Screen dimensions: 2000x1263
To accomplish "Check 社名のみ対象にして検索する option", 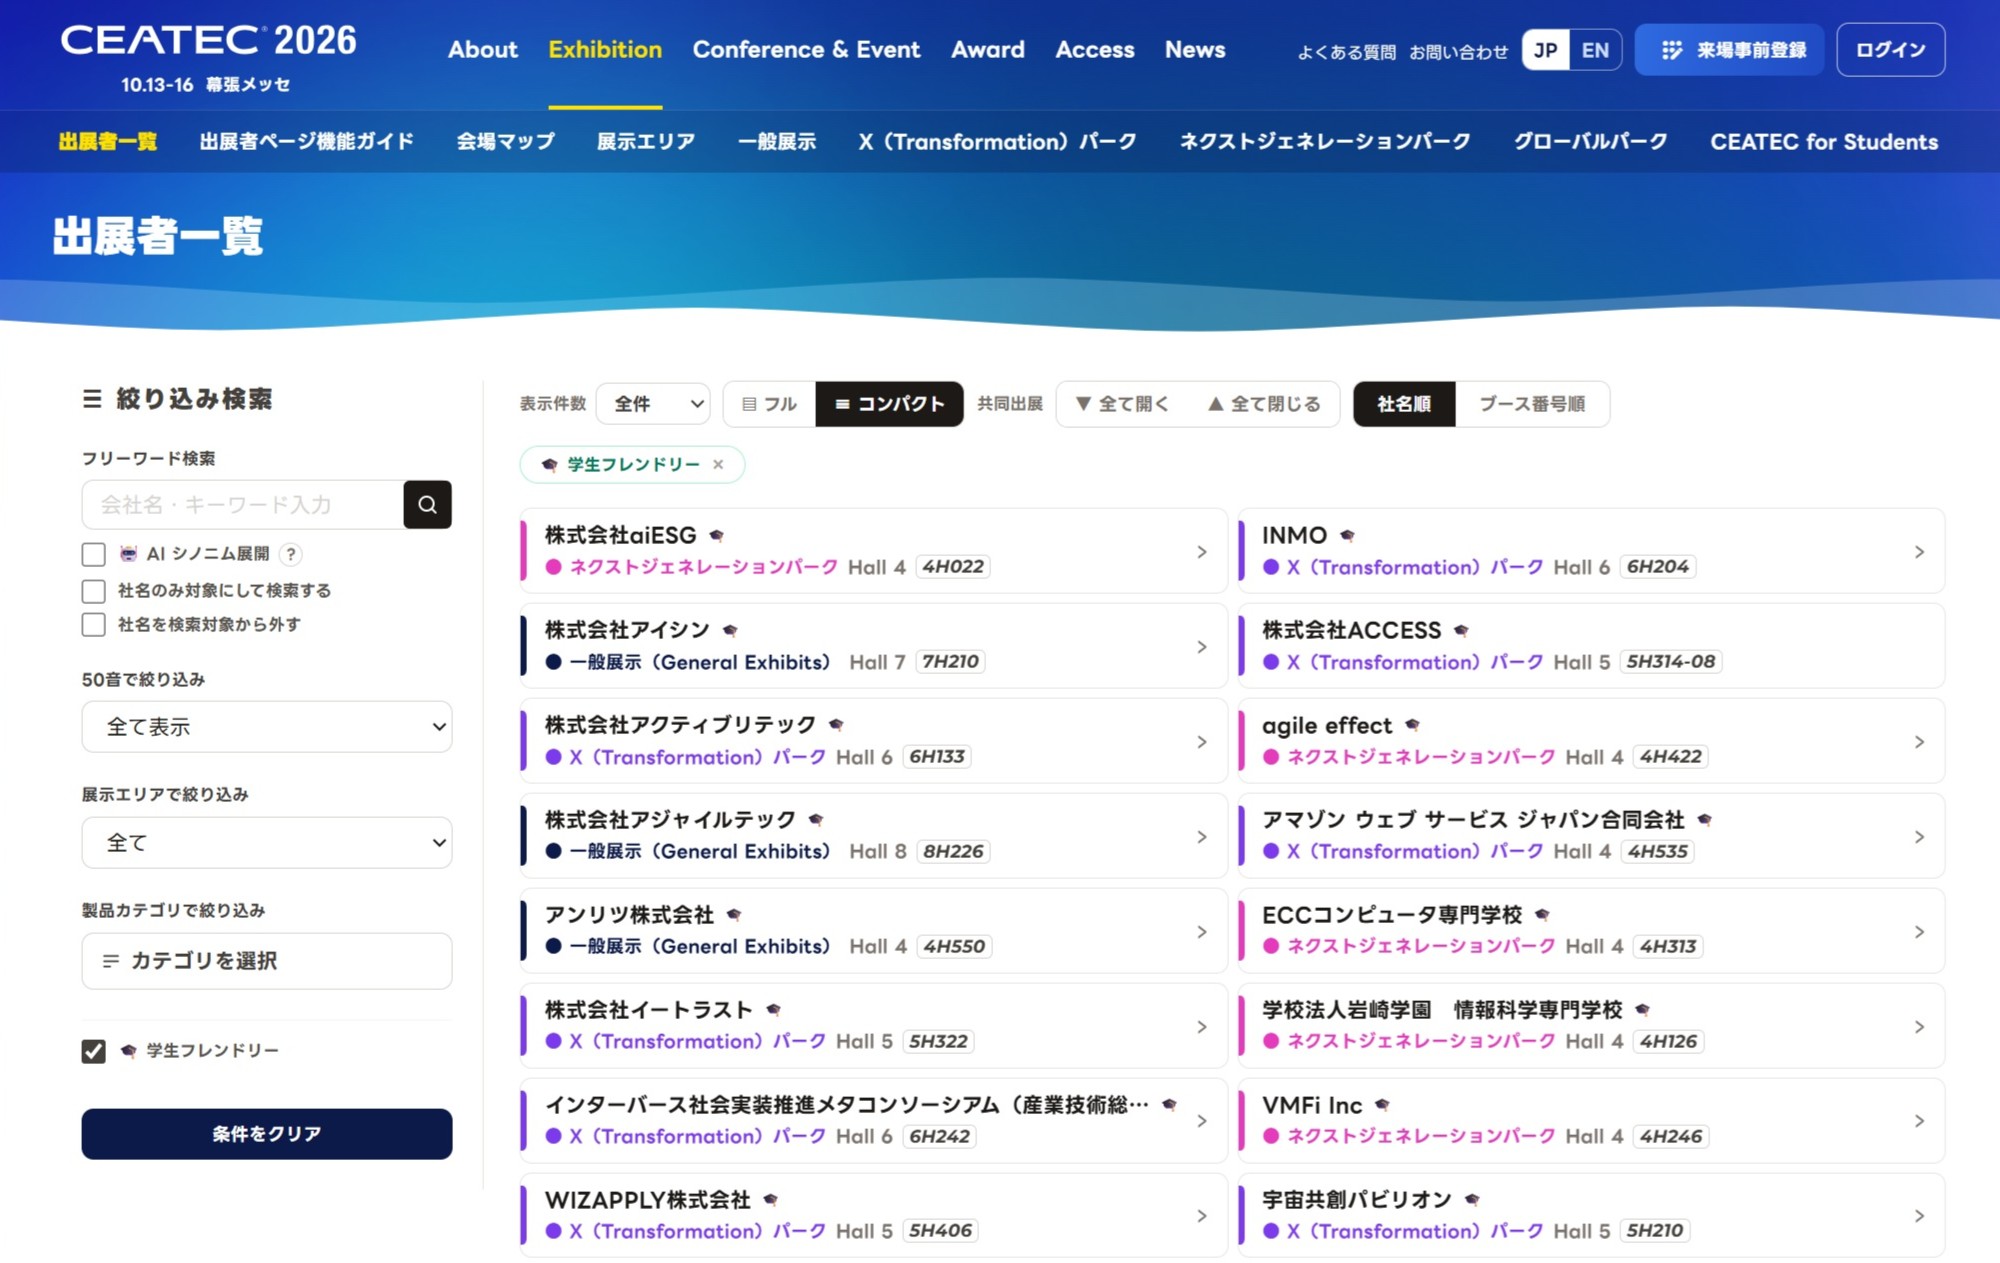I will tap(94, 591).
